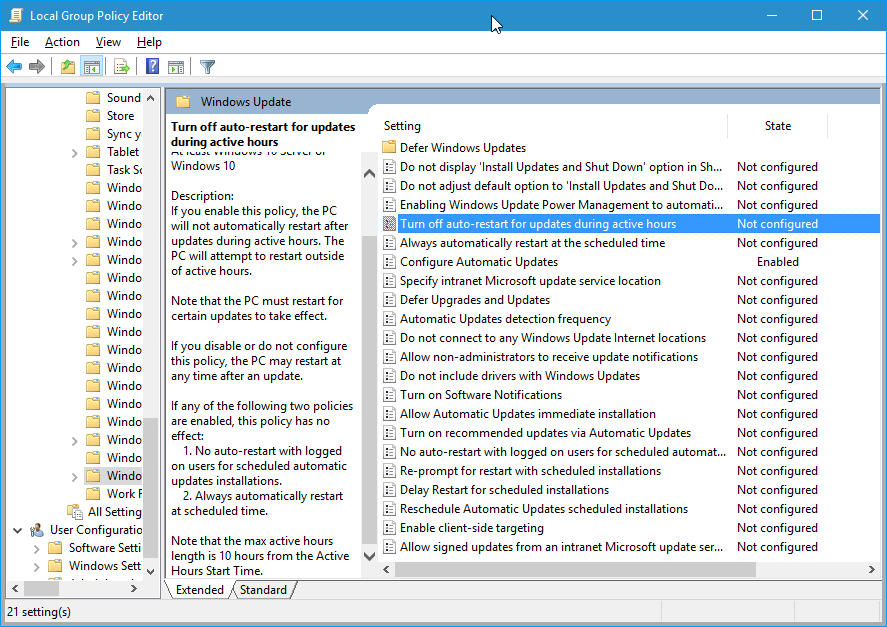Click the tree pane horizontal scroll left arrow
887x627 pixels.
tap(15, 589)
